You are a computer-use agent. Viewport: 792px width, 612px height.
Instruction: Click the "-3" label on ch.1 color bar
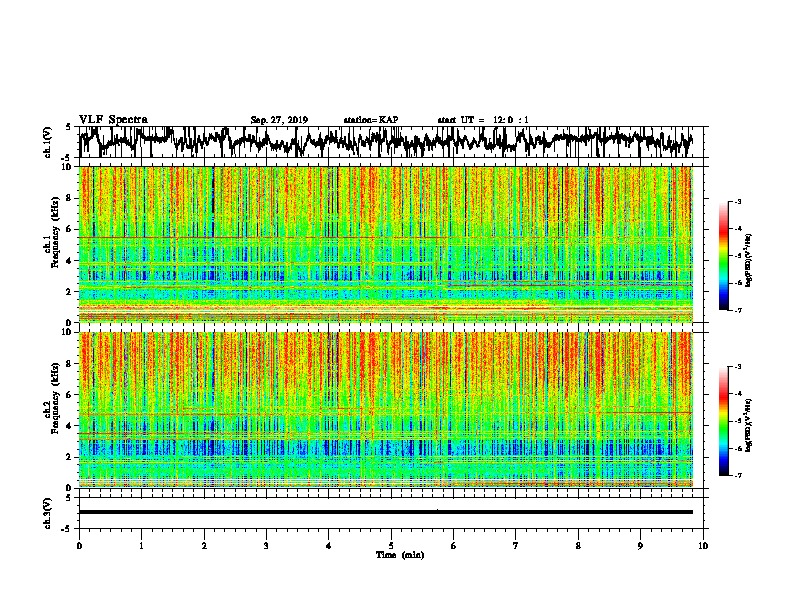point(737,202)
